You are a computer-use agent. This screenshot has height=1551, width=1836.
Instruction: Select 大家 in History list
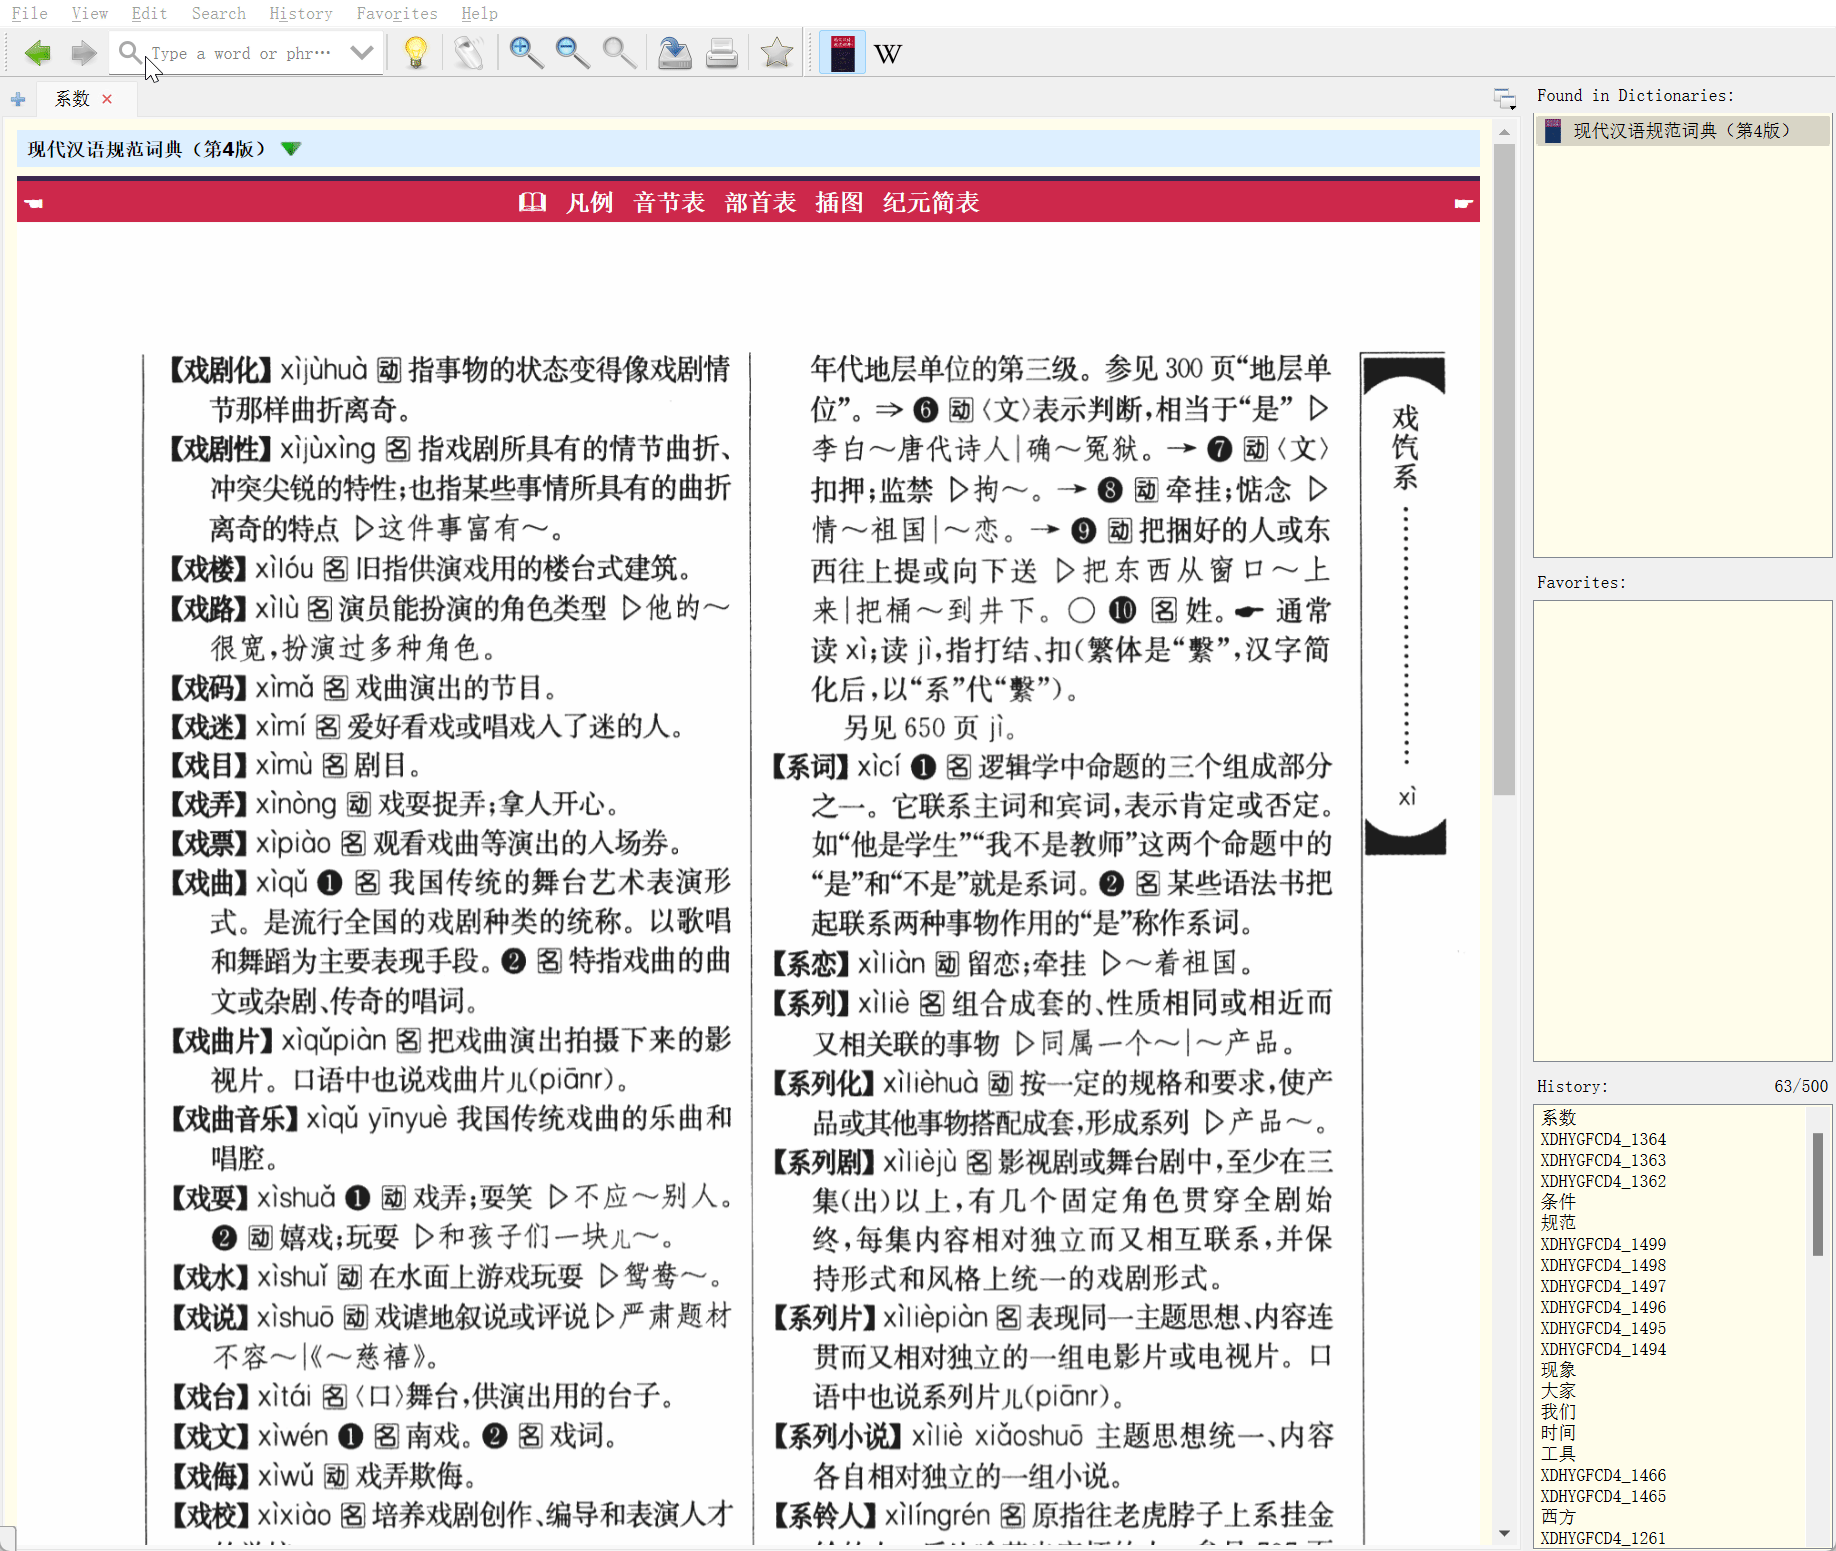click(1558, 1391)
